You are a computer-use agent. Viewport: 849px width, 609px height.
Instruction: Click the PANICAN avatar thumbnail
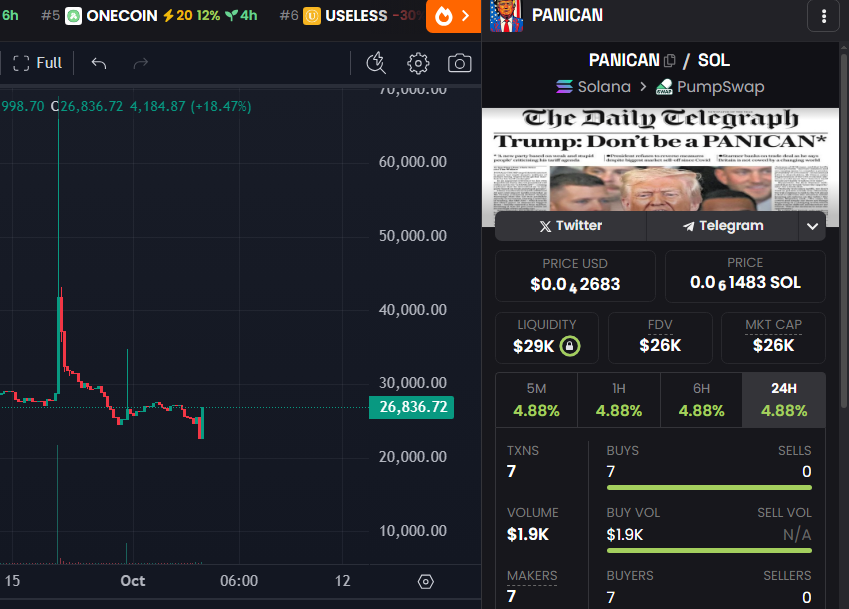coord(506,16)
